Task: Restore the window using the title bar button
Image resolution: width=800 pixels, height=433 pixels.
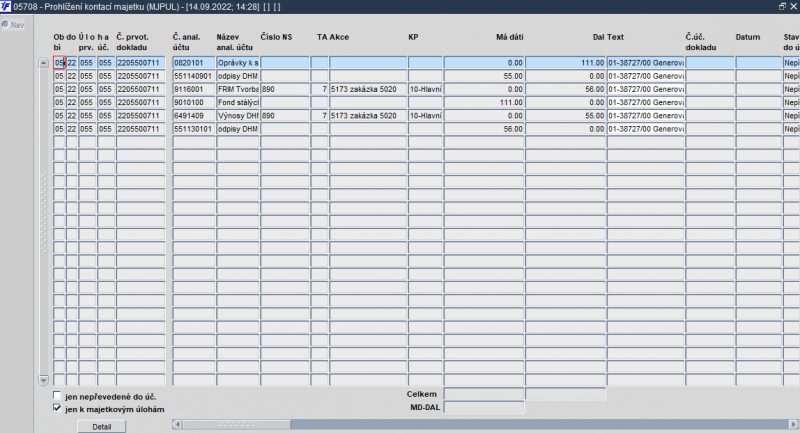Action: pyautogui.click(x=782, y=6)
